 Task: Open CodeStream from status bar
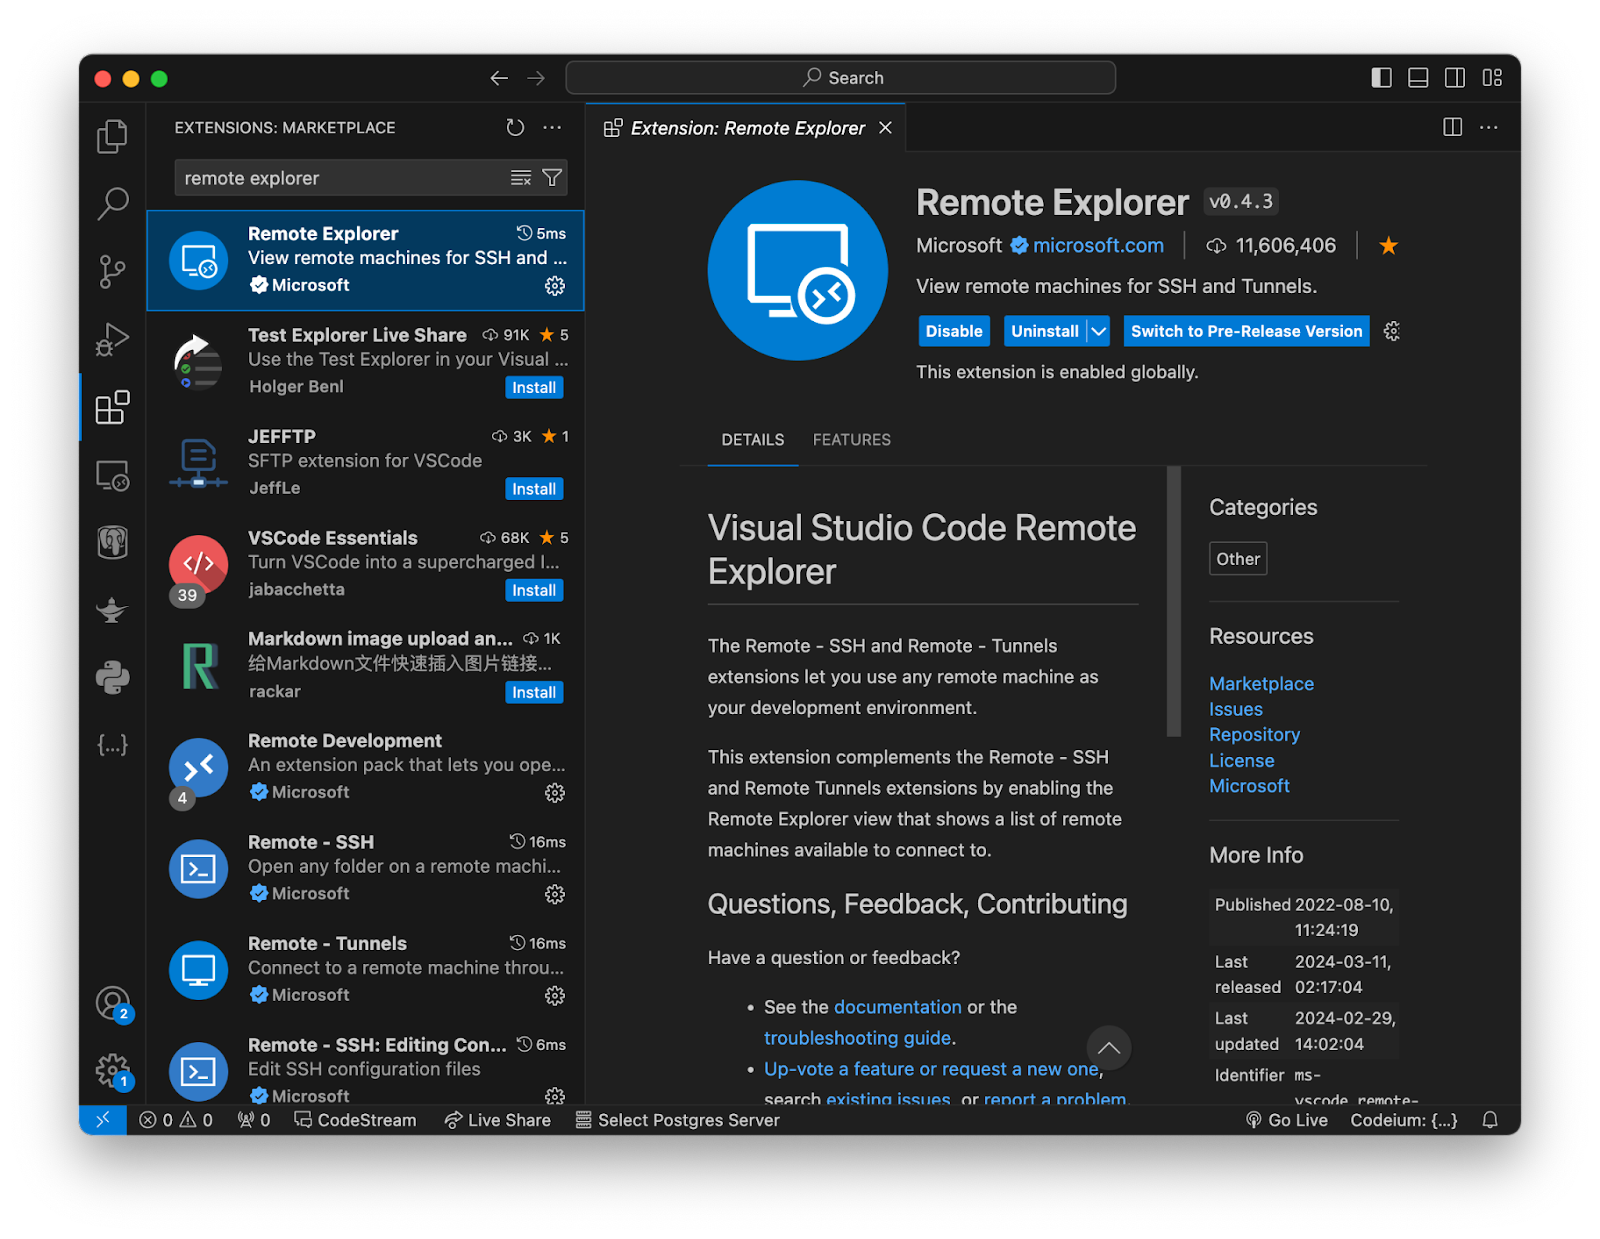tap(355, 1120)
